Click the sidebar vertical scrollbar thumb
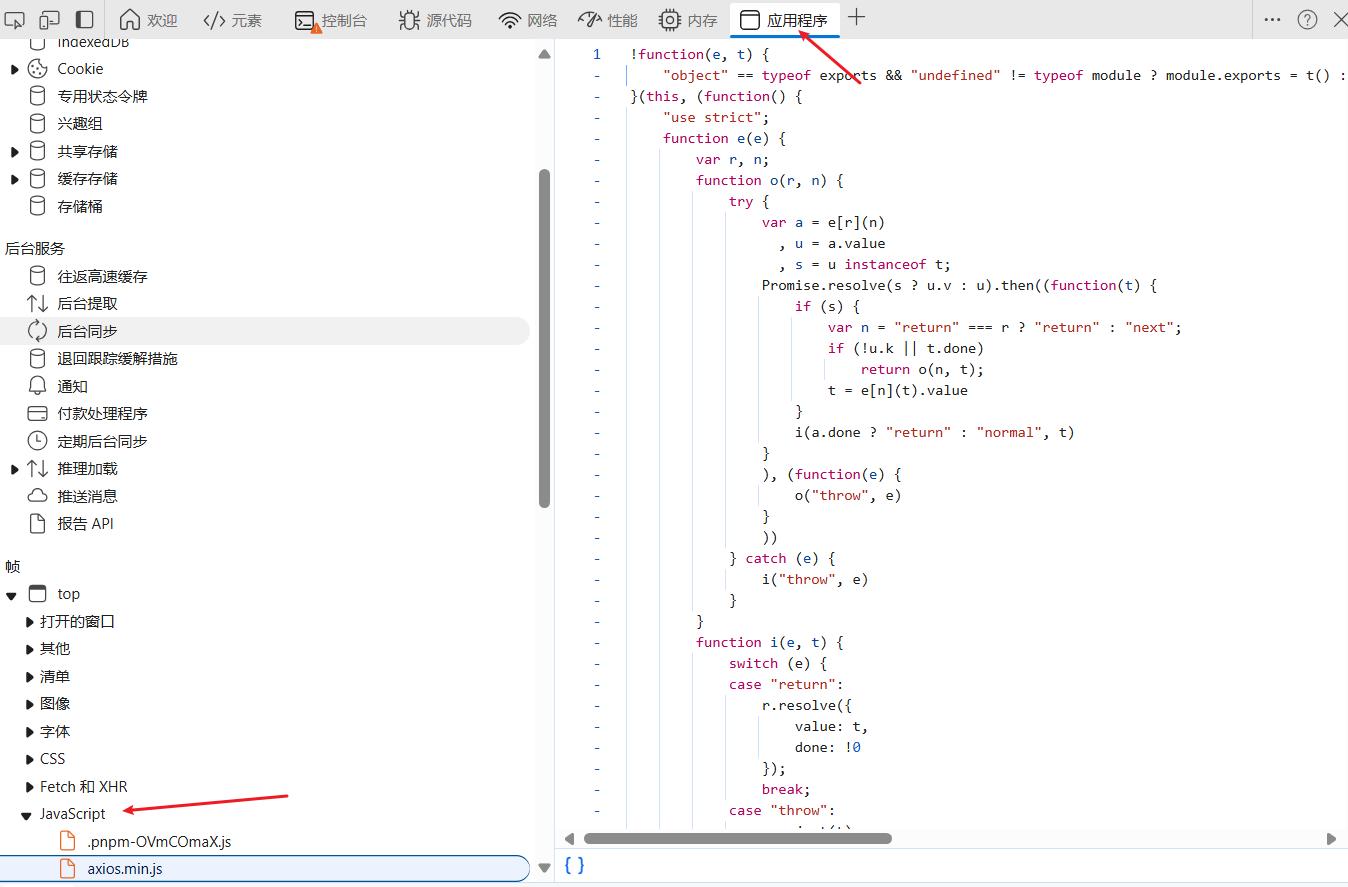This screenshot has height=887, width=1348. coord(545,338)
